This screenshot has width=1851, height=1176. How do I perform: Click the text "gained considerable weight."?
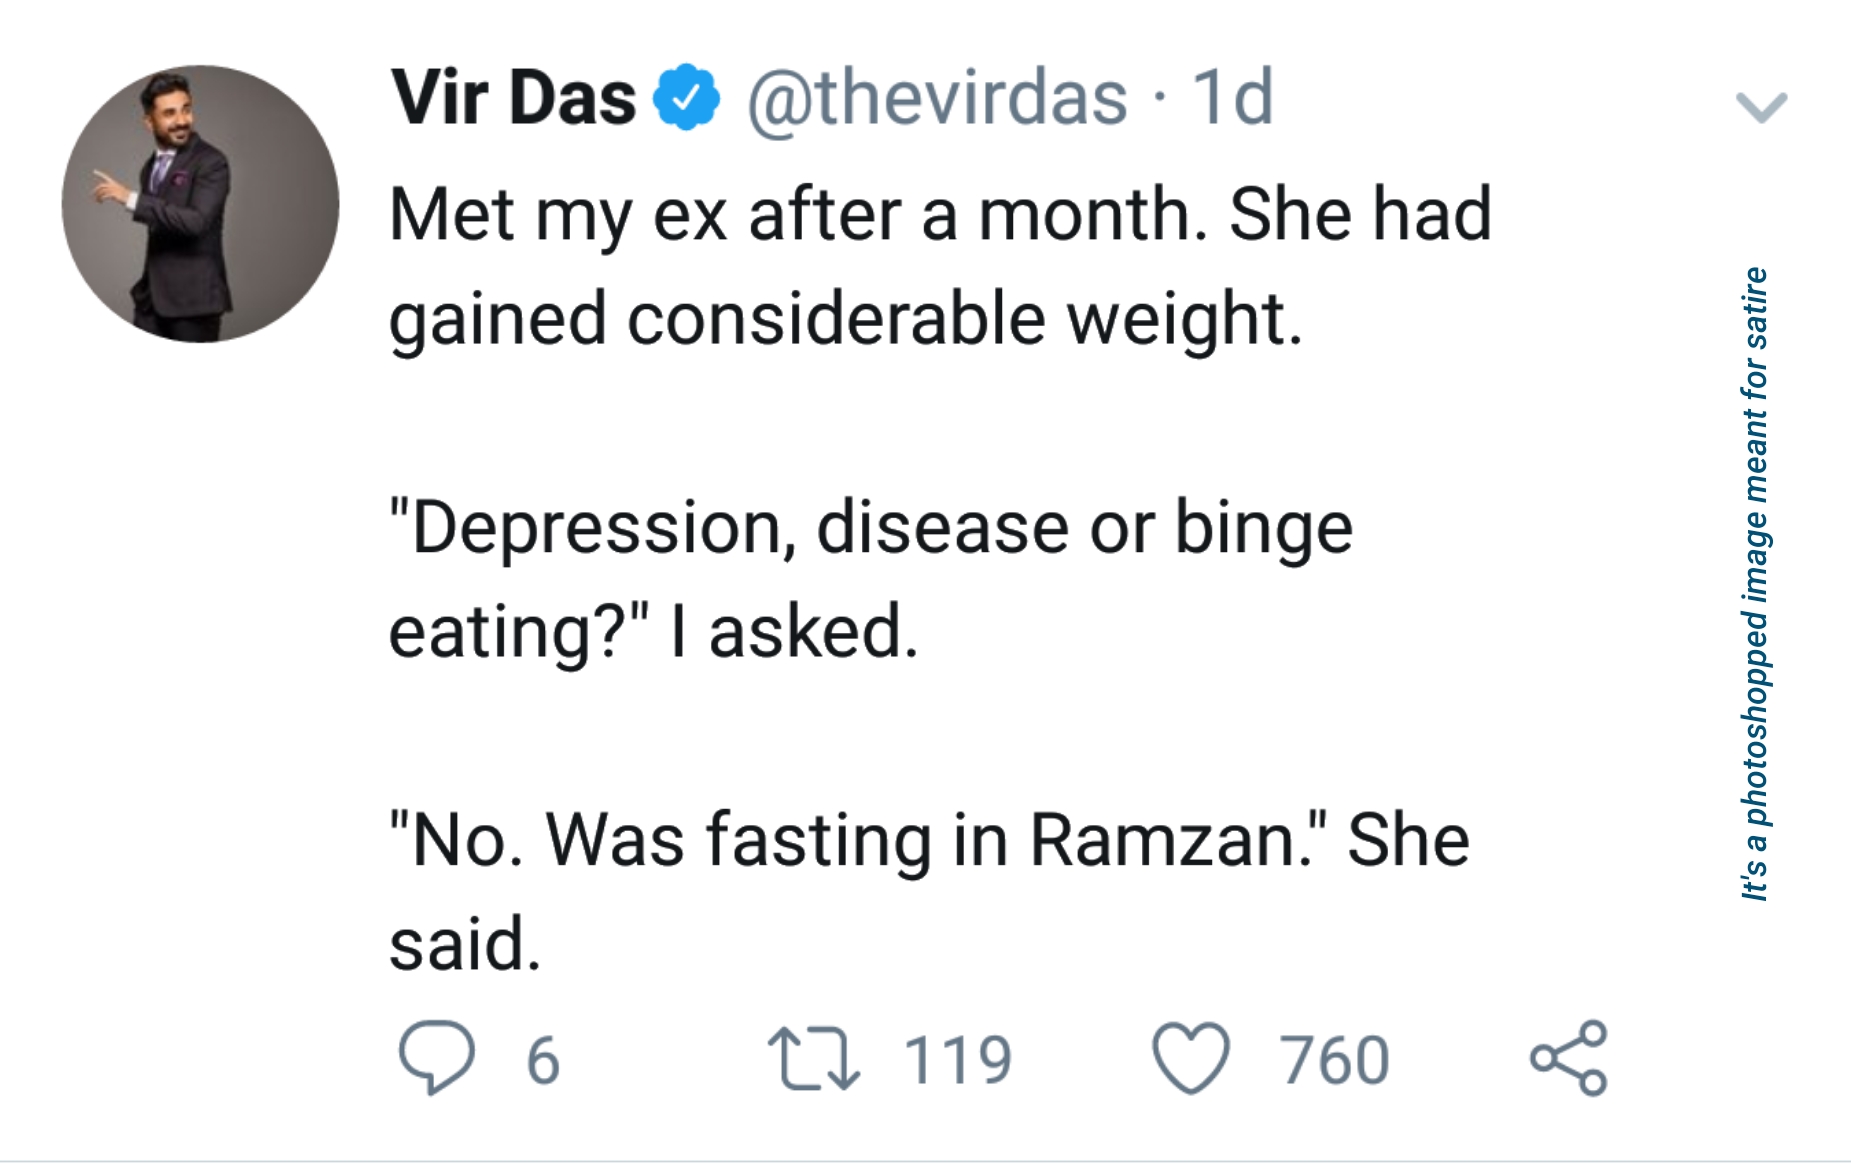[x=845, y=319]
